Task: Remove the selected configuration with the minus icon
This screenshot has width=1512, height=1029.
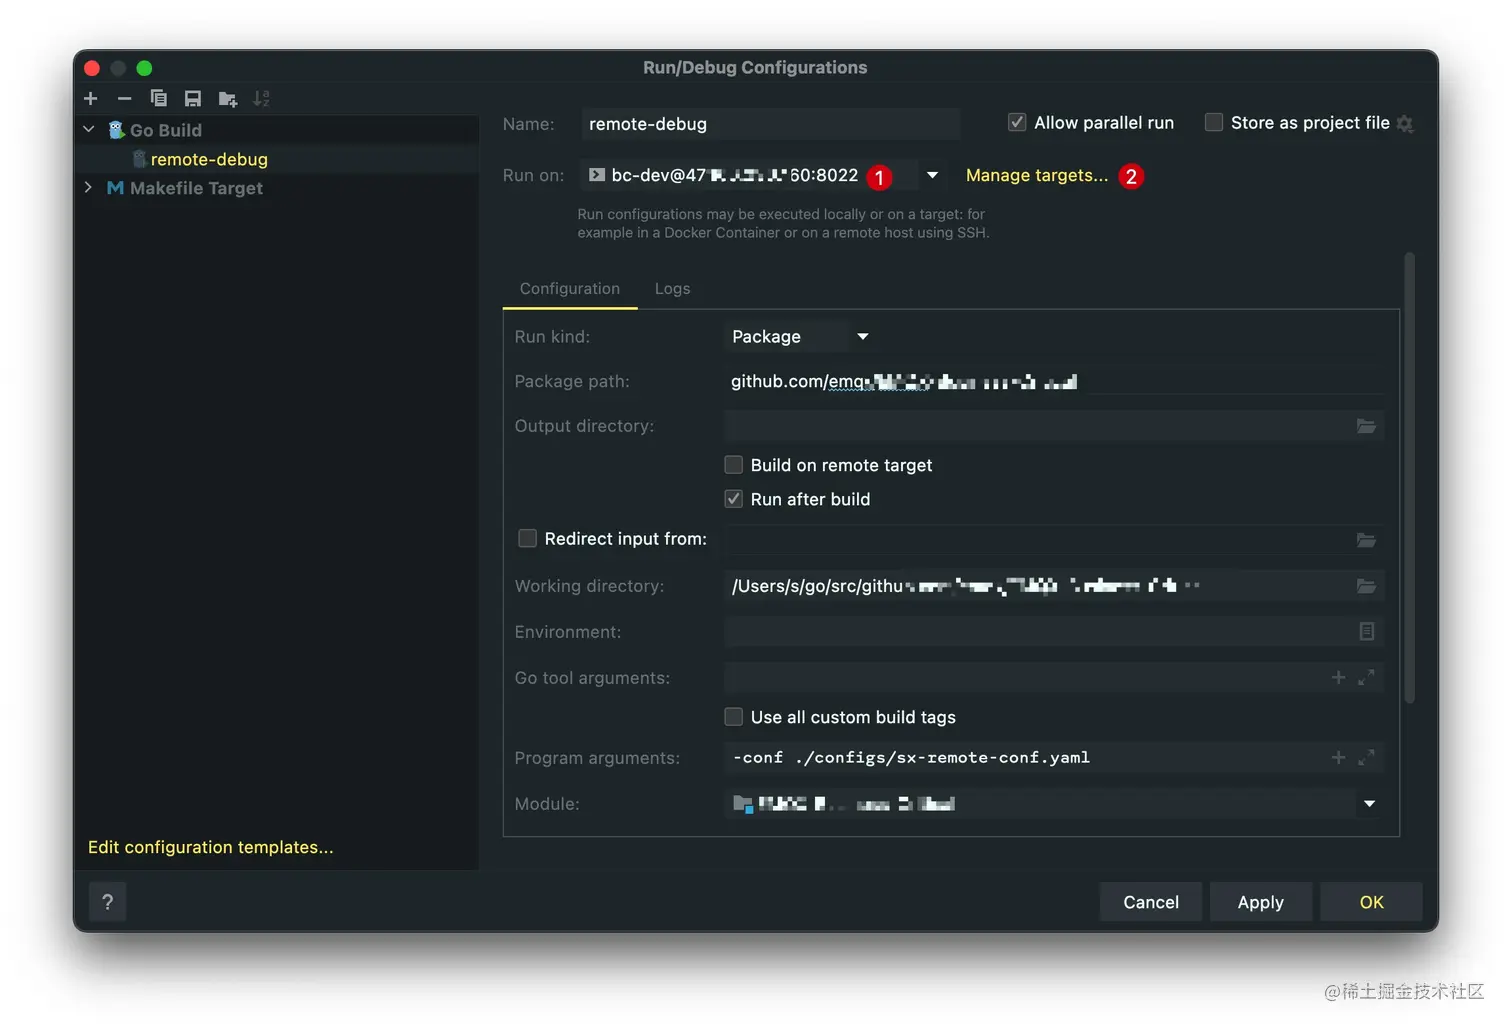Action: tap(124, 98)
